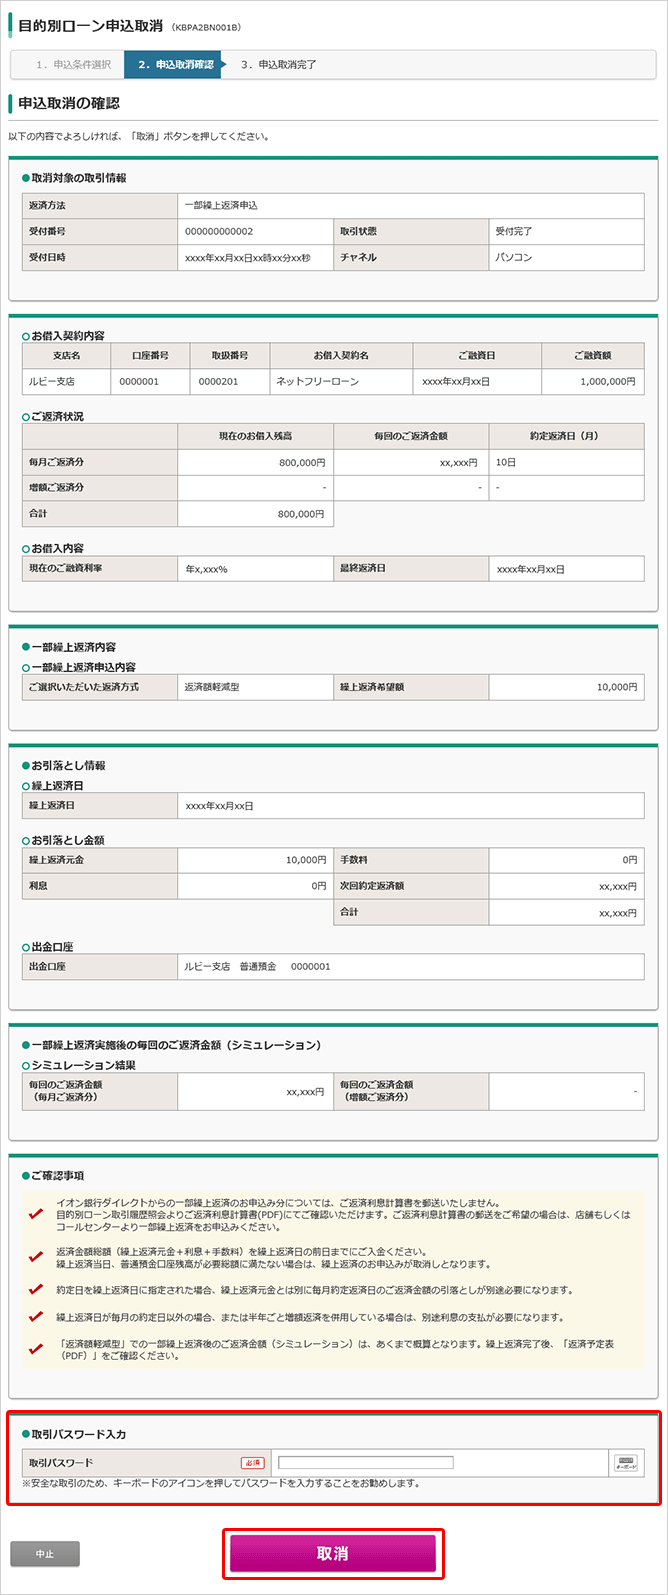Click the gray 中止 button
Viewport: 668px width, 1595px height.
click(45, 1554)
